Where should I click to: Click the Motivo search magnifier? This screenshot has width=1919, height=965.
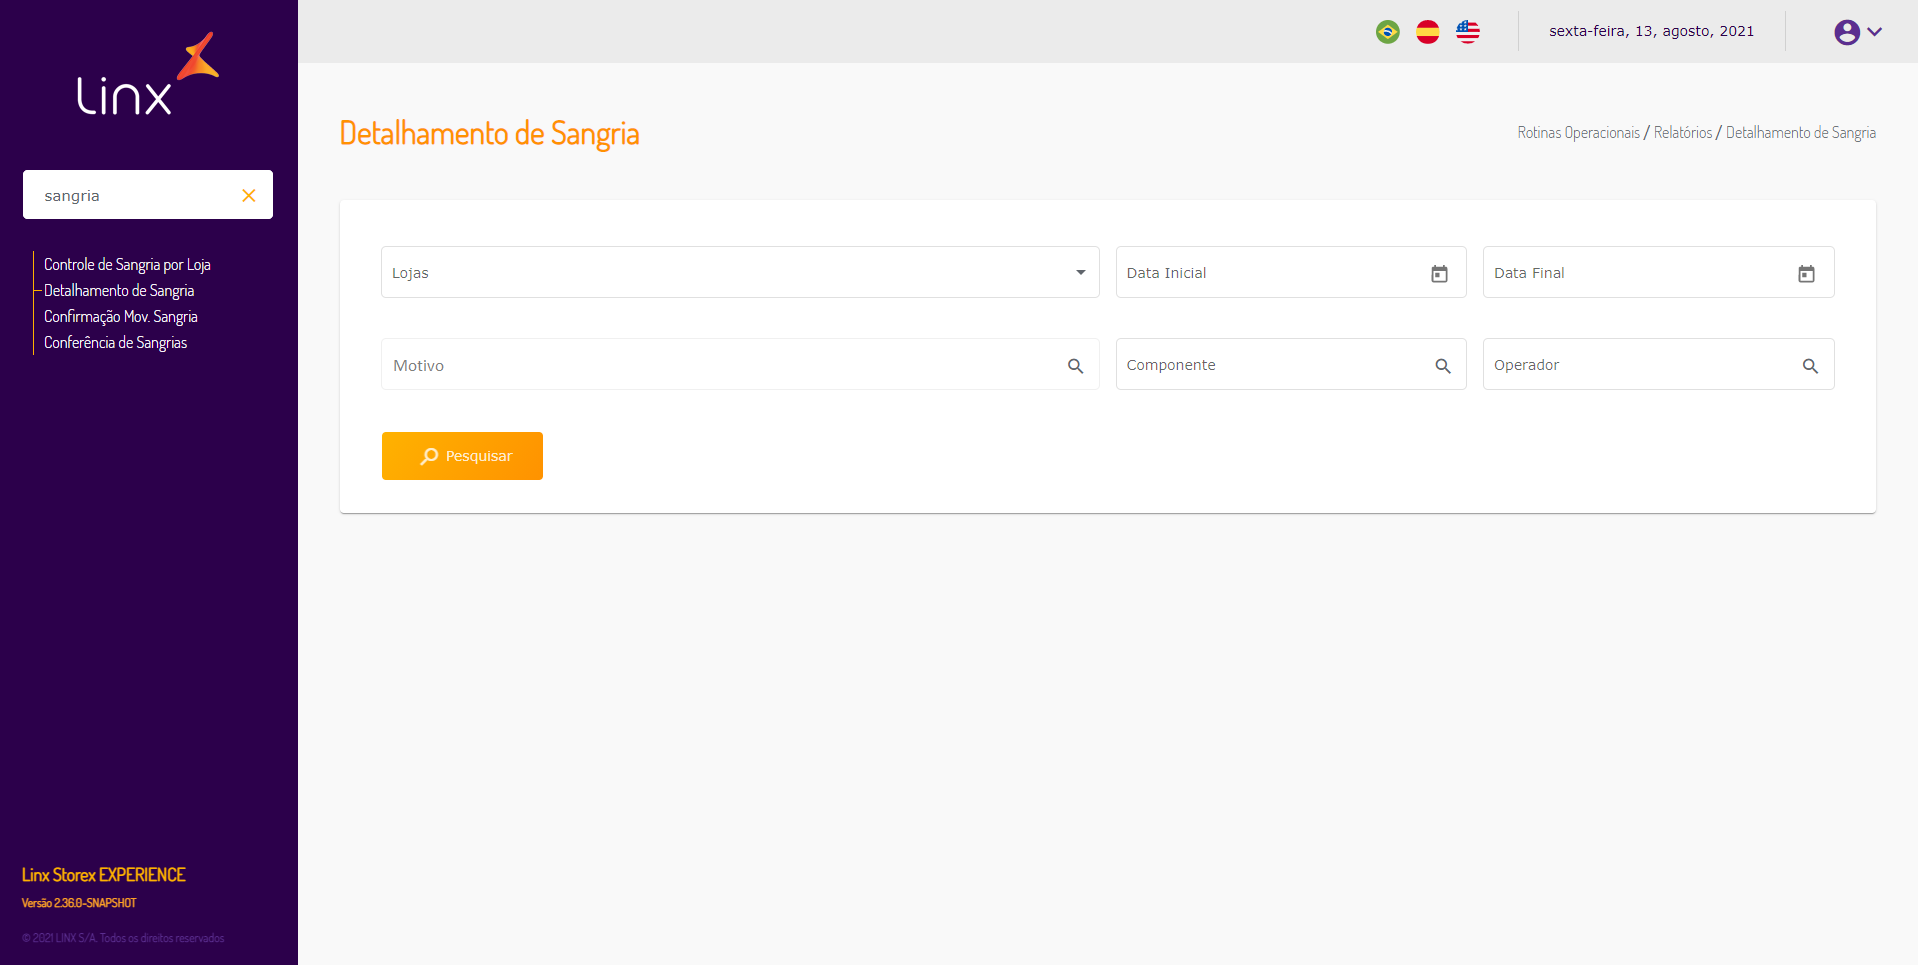click(x=1075, y=366)
